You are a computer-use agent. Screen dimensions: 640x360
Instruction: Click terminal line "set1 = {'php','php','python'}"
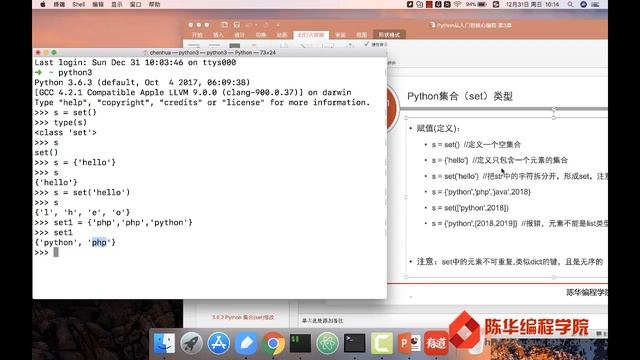pyautogui.click(x=123, y=222)
